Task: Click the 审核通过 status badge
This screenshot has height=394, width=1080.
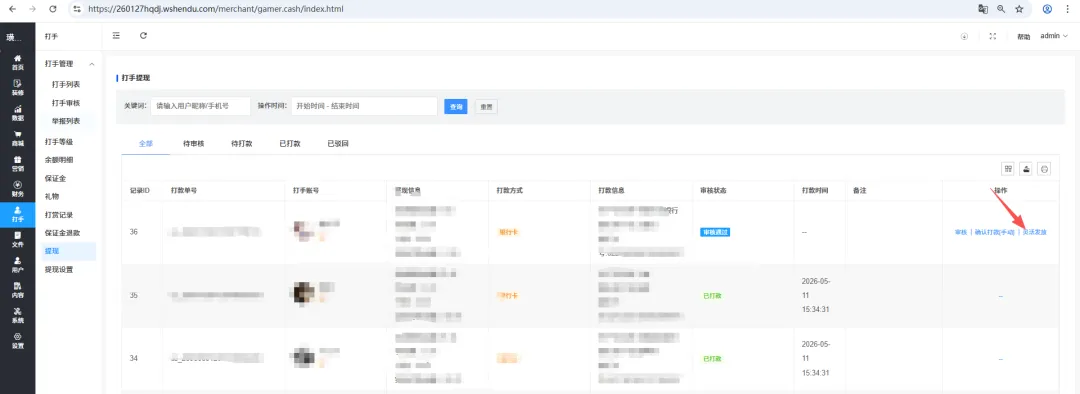Action: pyautogui.click(x=715, y=232)
